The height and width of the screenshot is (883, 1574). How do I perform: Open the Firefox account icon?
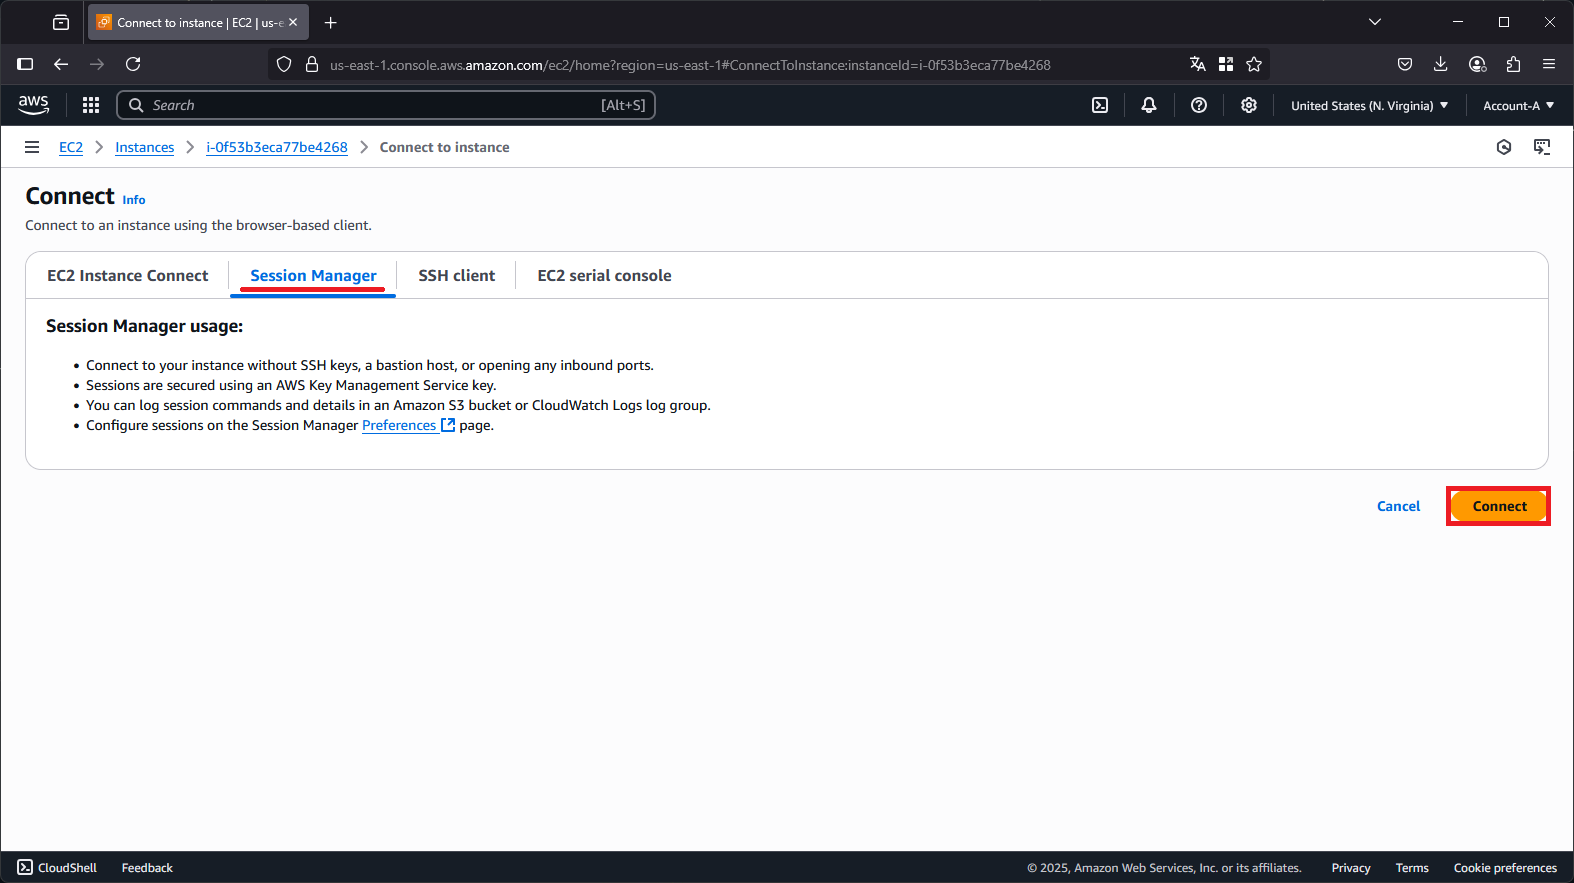coord(1477,64)
